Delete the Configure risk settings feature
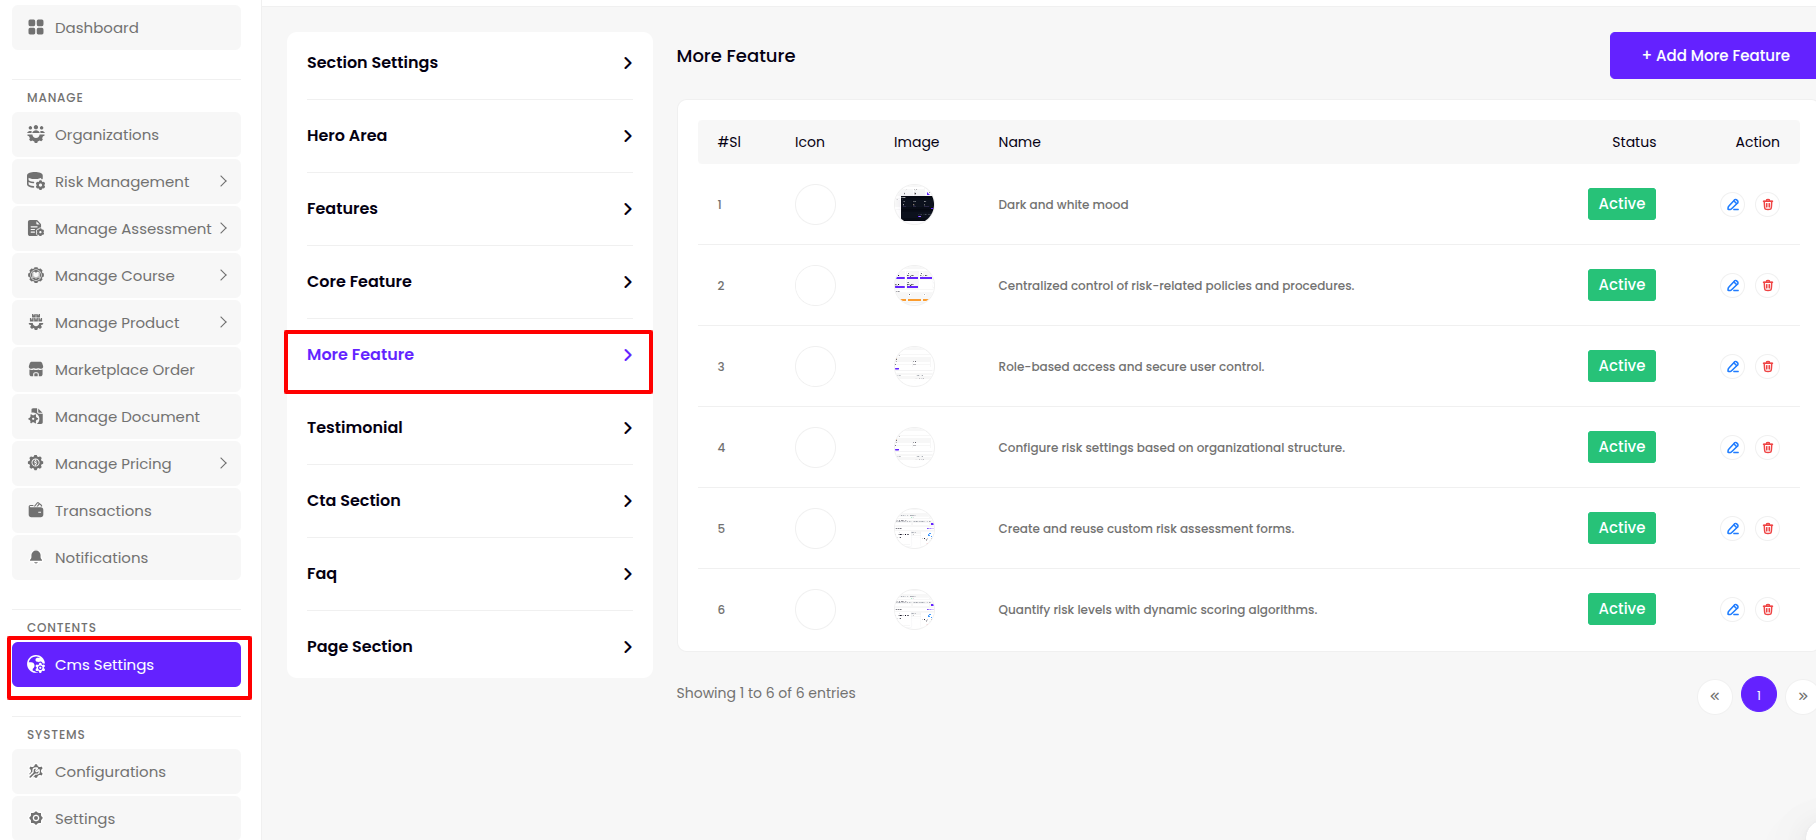 pyautogui.click(x=1768, y=448)
